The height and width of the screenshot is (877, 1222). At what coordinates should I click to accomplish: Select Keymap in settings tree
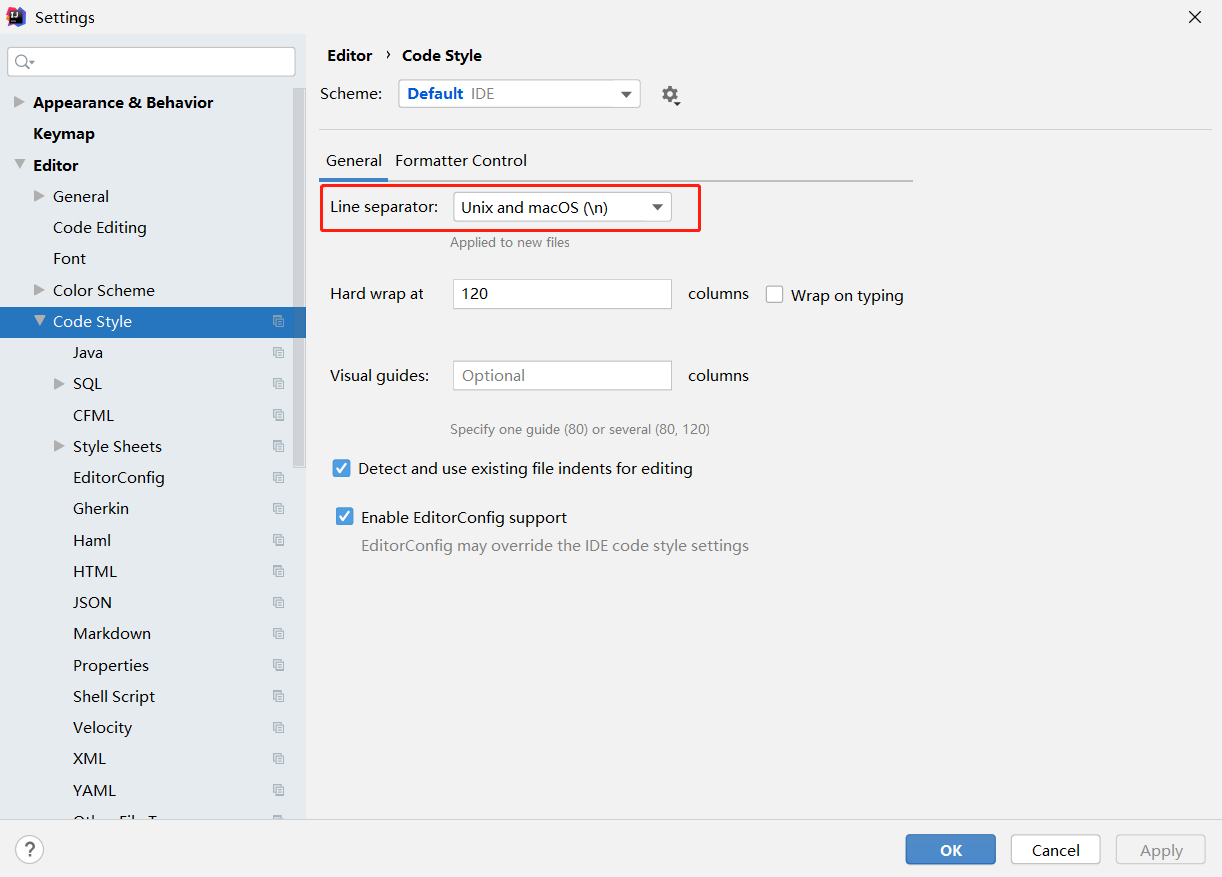(64, 134)
